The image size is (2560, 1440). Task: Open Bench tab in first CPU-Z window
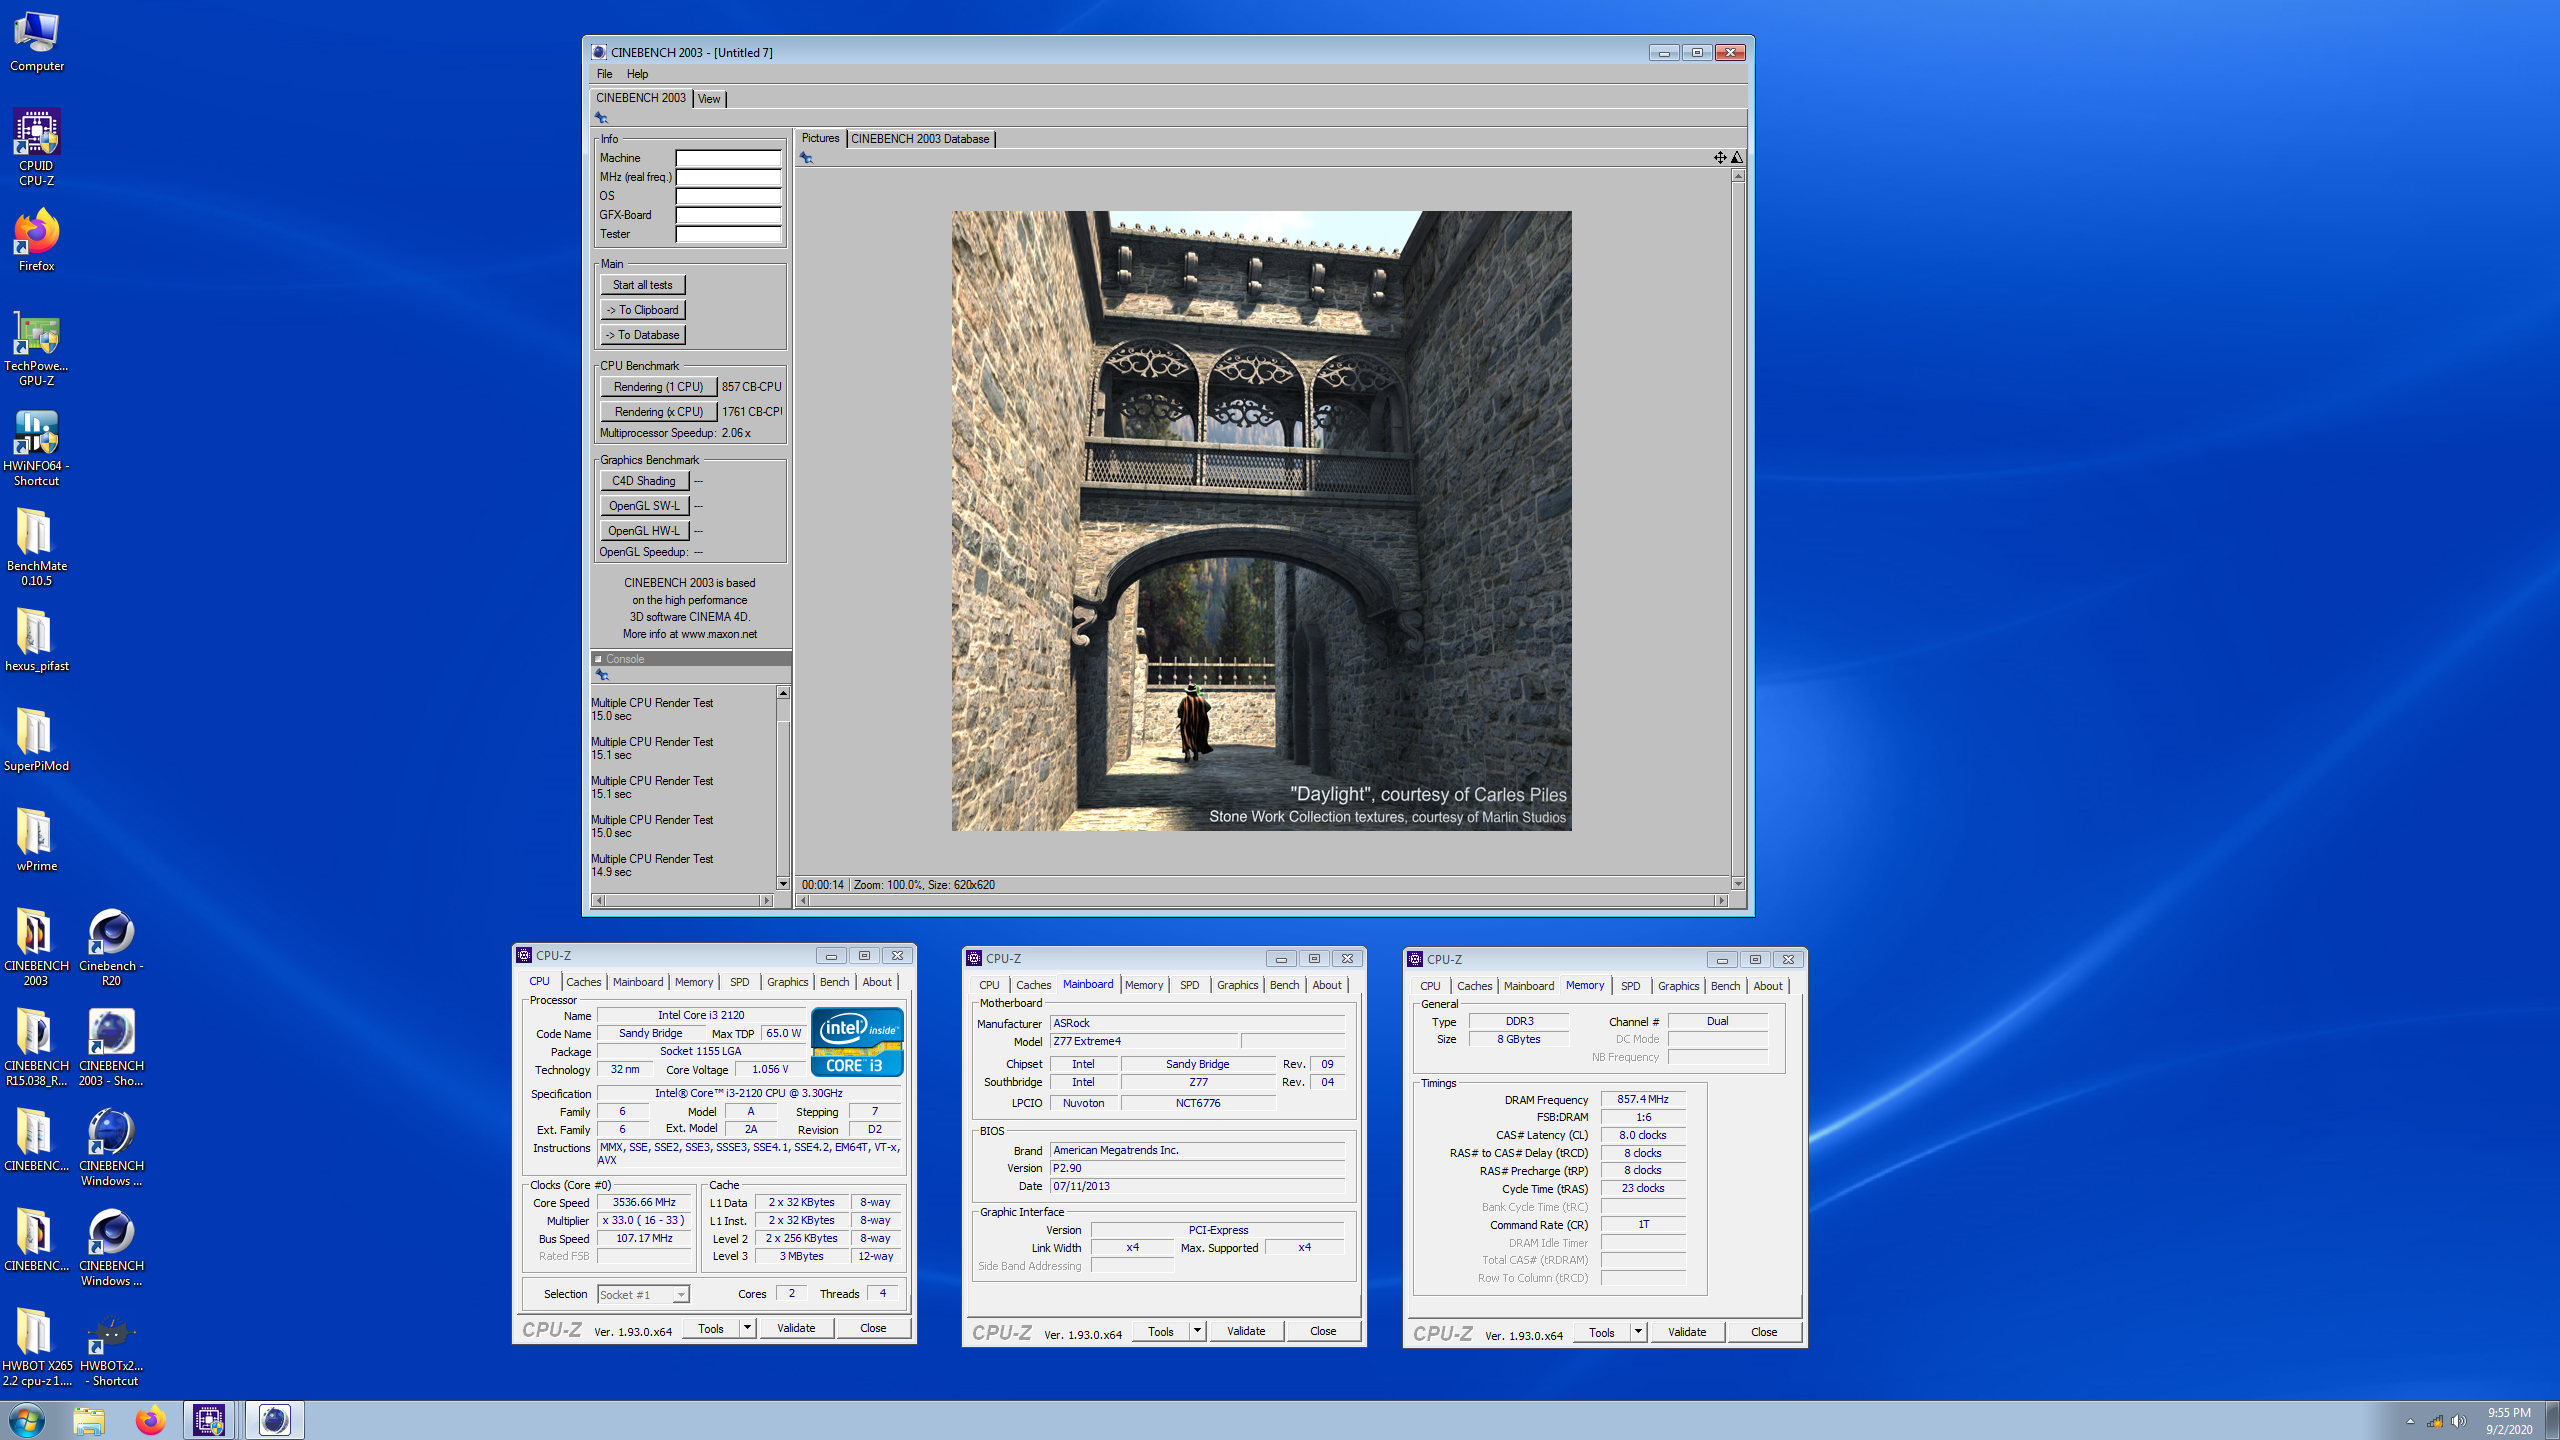coord(834,982)
